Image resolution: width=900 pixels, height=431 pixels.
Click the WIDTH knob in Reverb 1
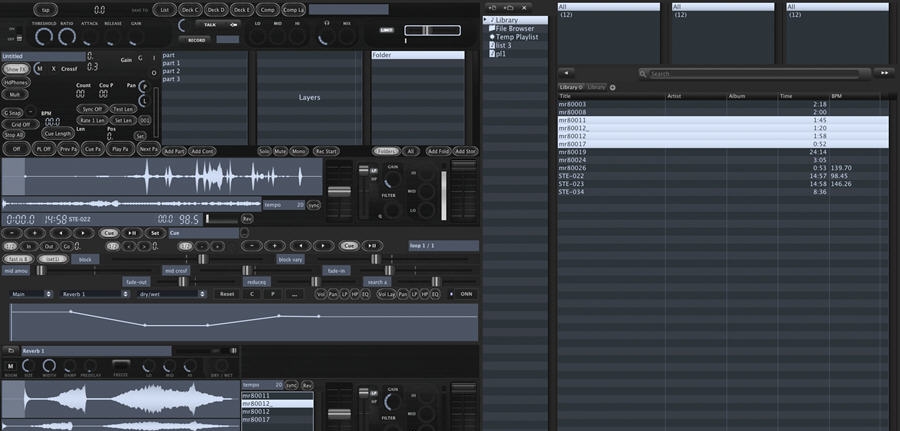pyautogui.click(x=49, y=366)
